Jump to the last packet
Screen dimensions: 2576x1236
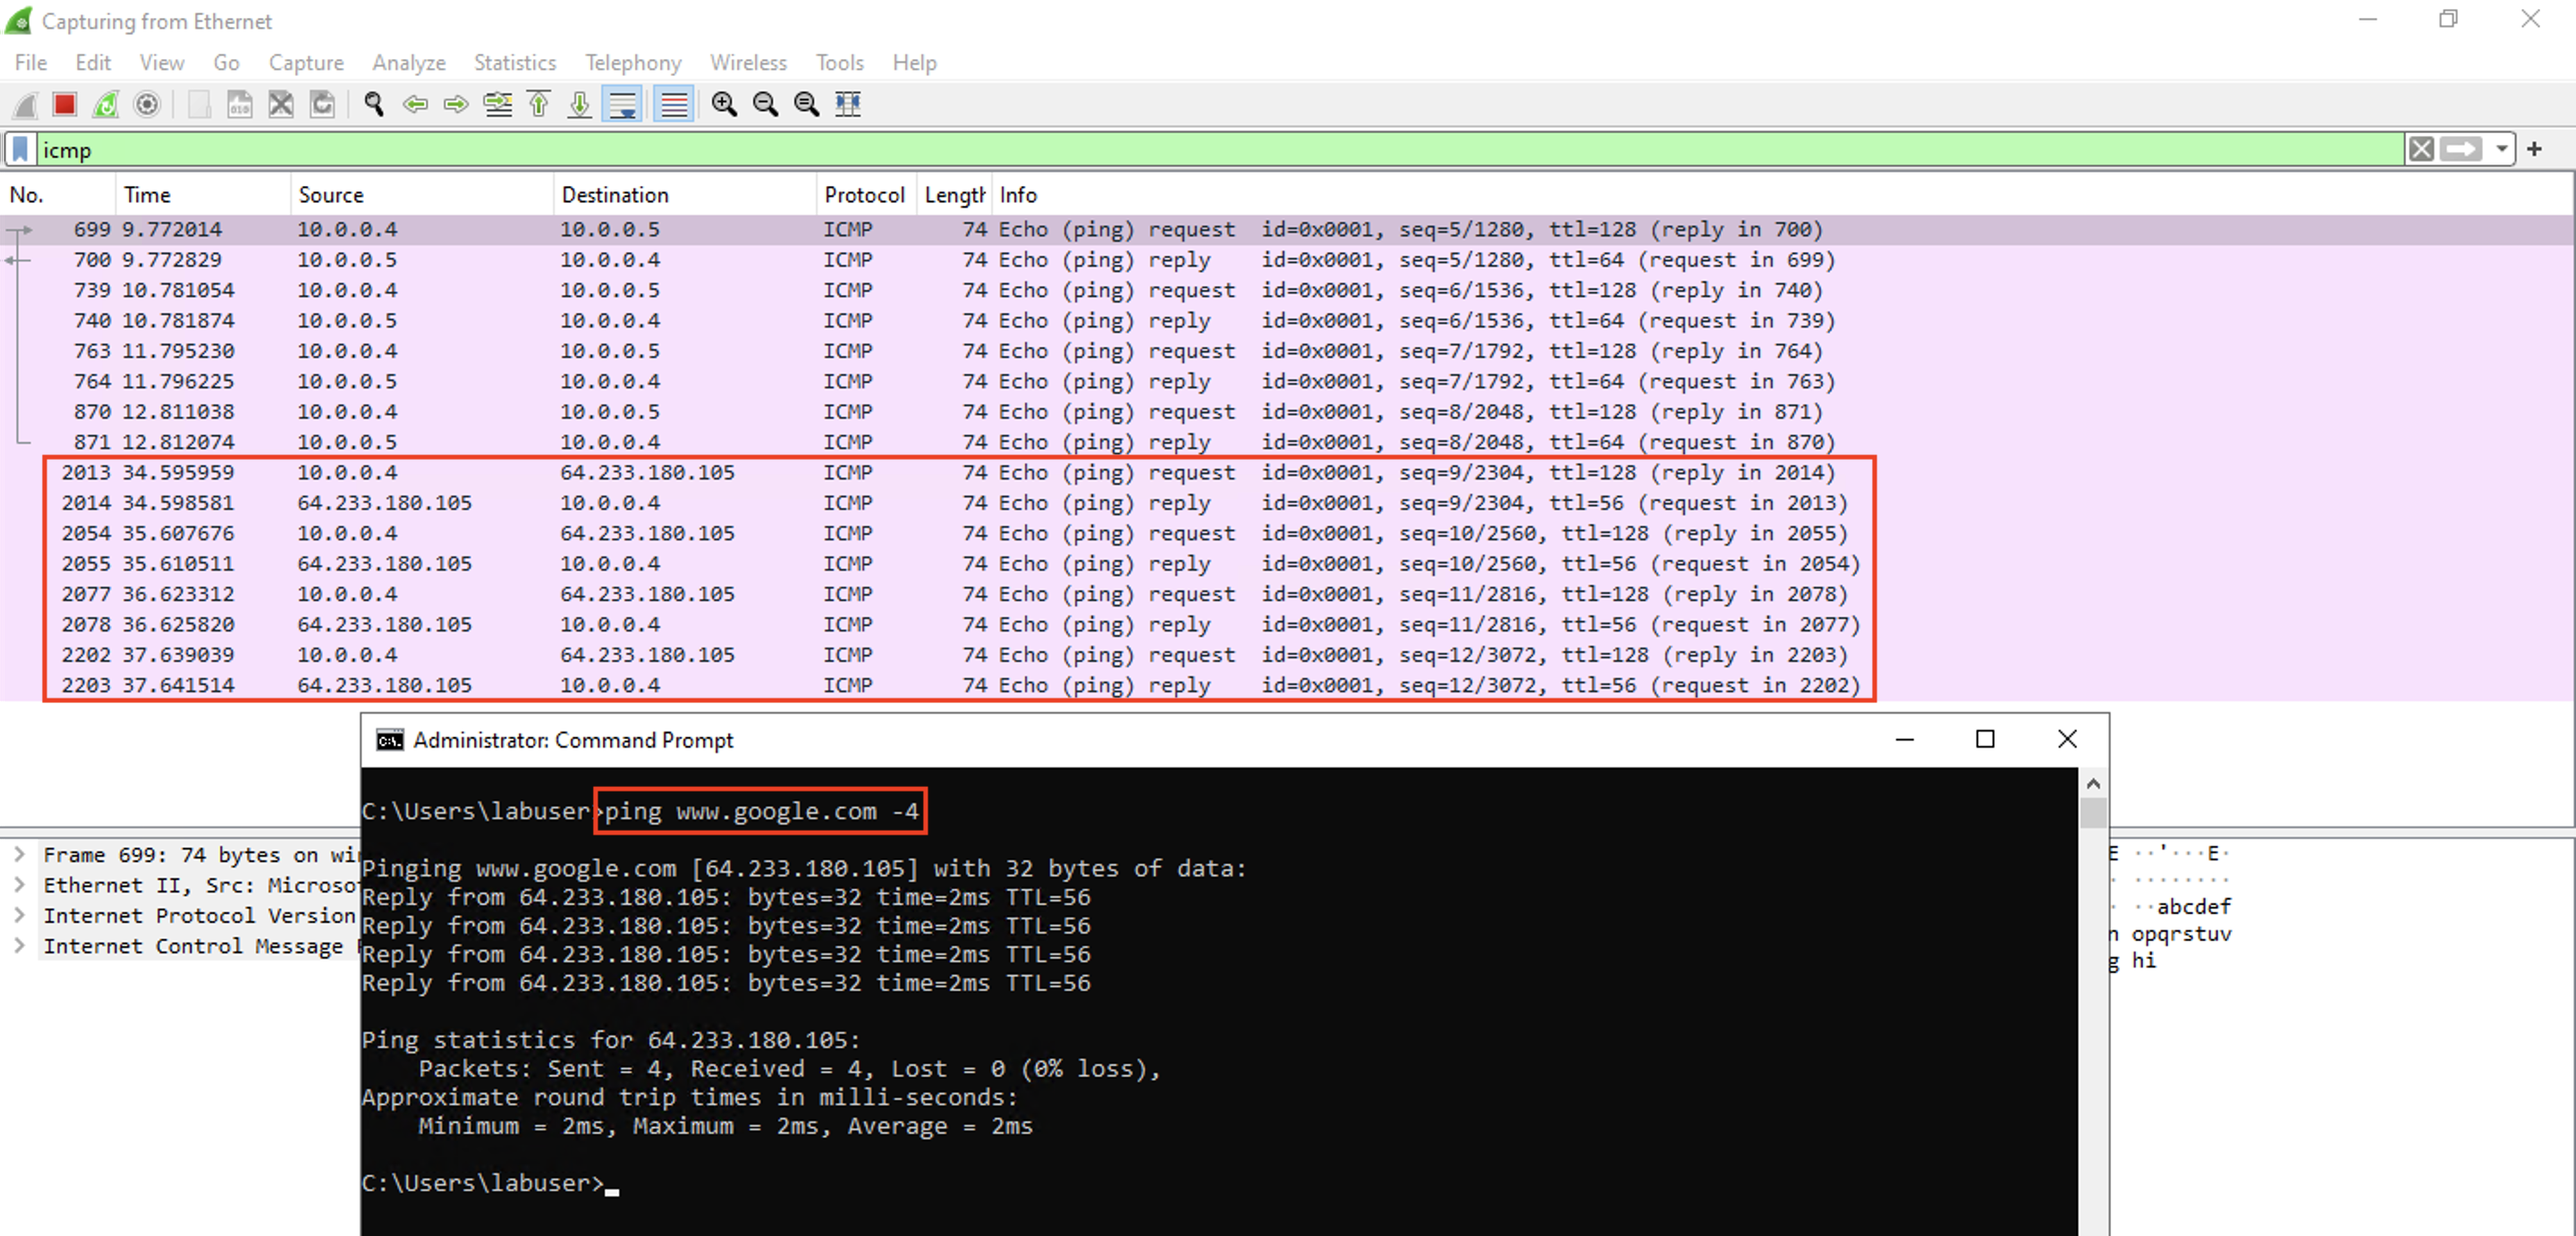[x=580, y=104]
